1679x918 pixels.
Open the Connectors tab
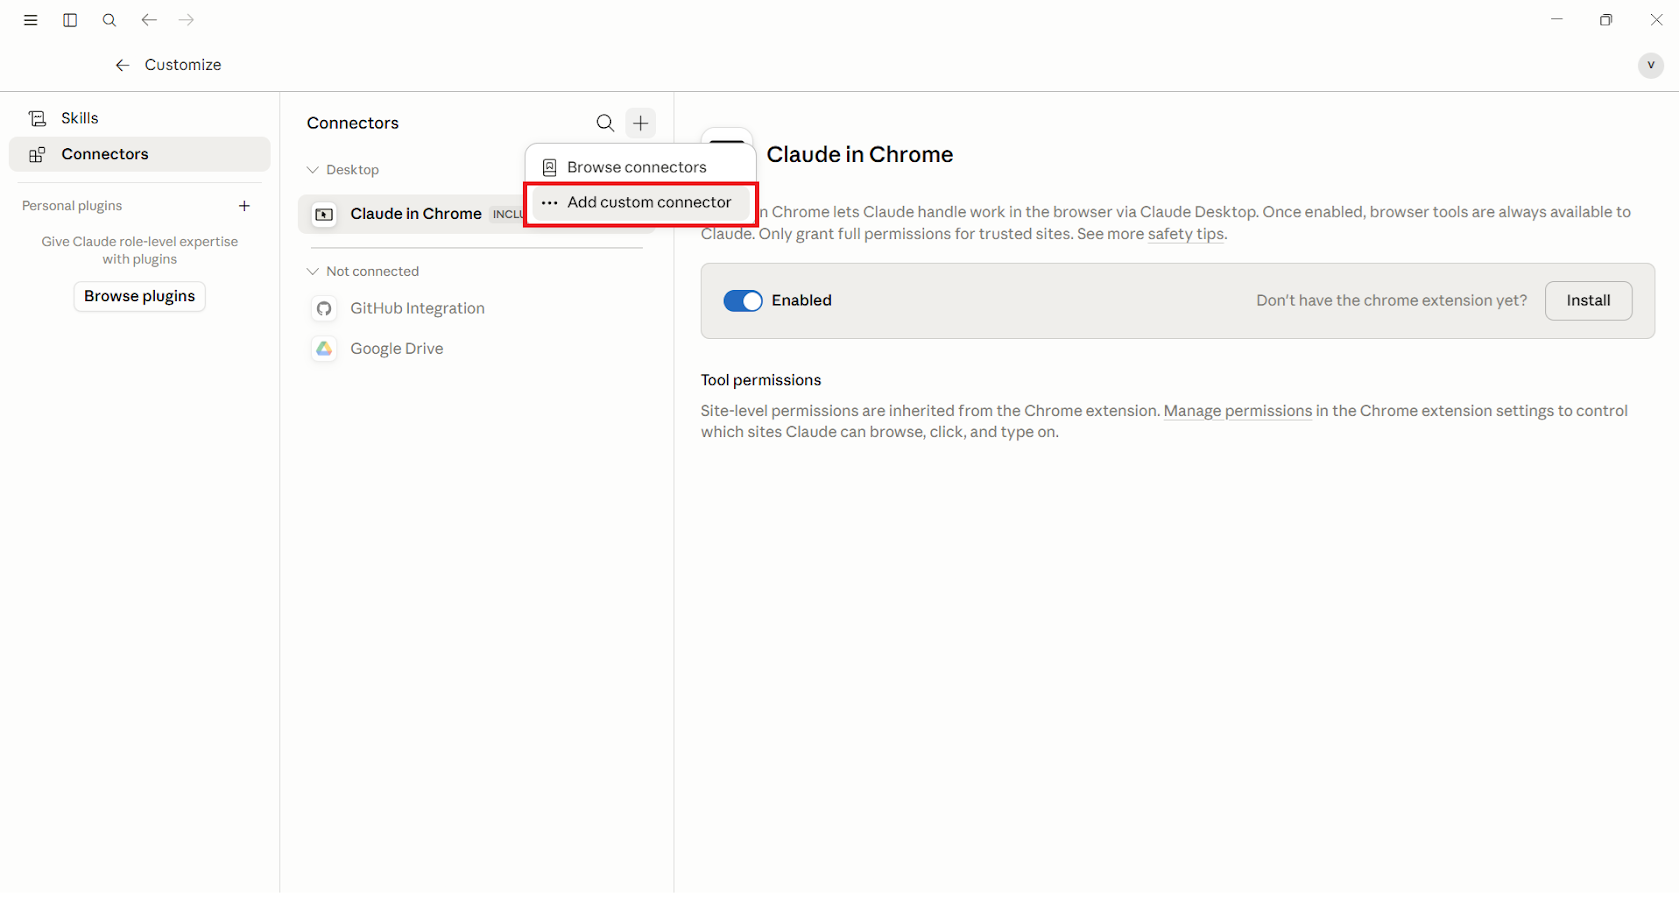[140, 154]
